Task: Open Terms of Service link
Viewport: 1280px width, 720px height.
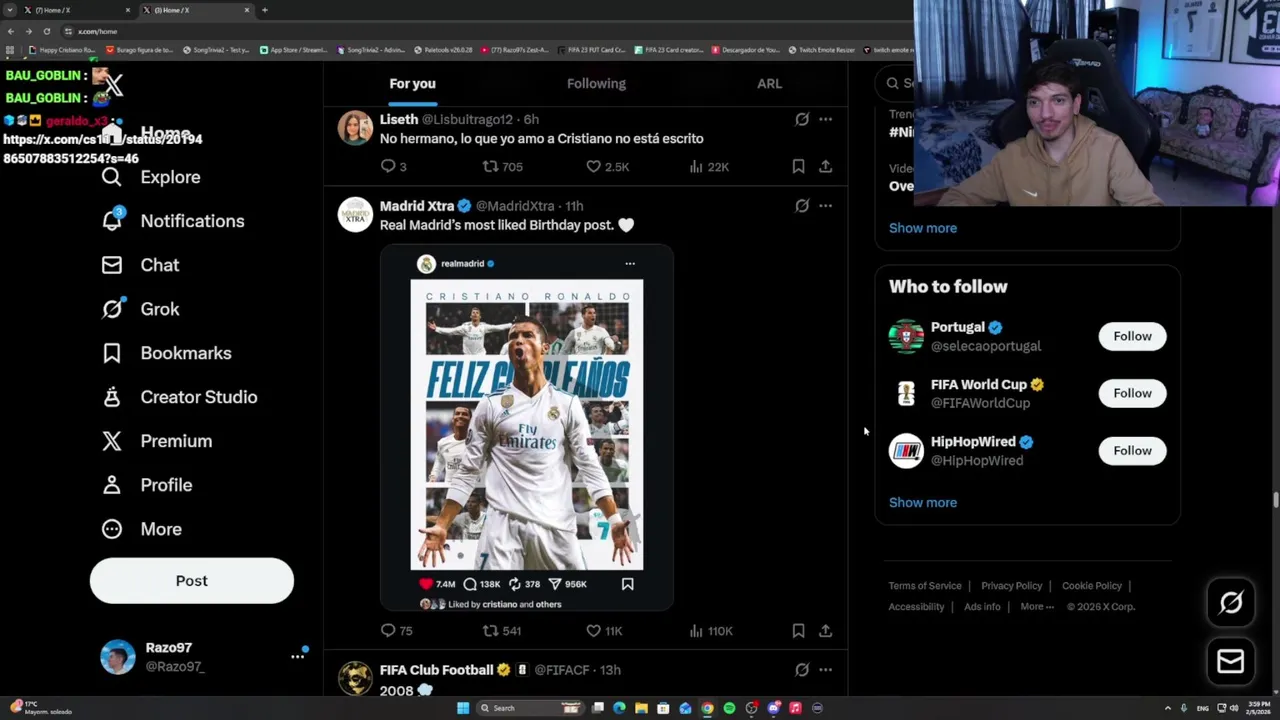Action: click(925, 586)
